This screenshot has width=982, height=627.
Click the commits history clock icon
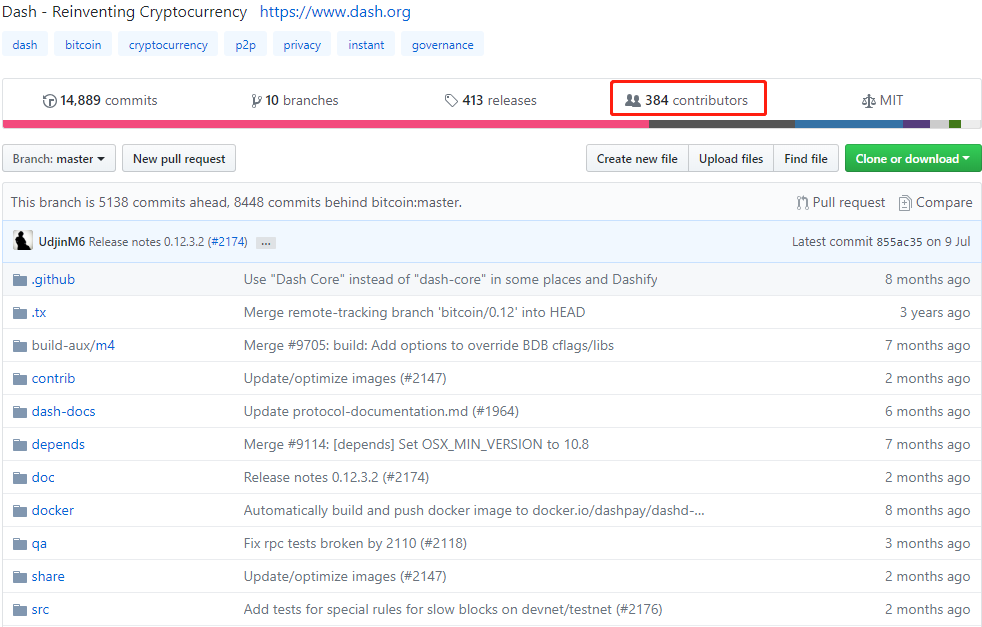pyautogui.click(x=49, y=101)
